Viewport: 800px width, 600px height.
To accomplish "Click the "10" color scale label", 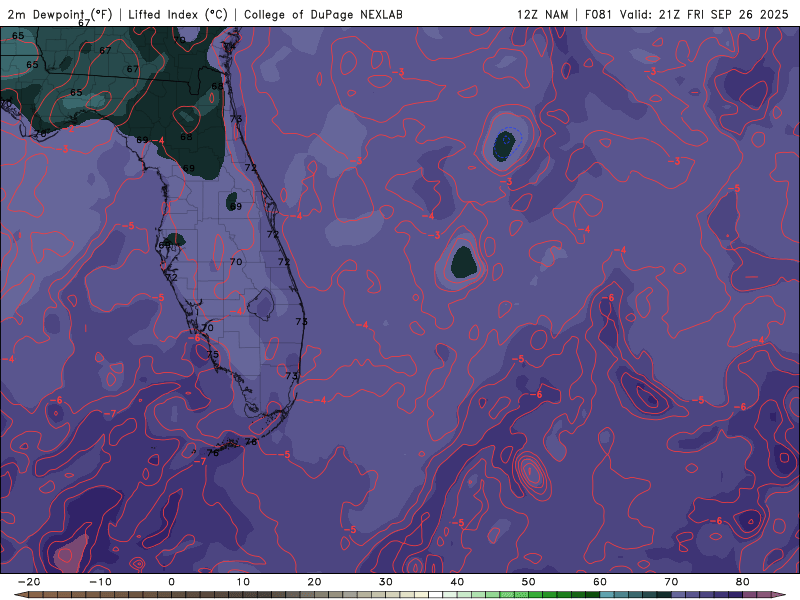I will pyautogui.click(x=243, y=582).
